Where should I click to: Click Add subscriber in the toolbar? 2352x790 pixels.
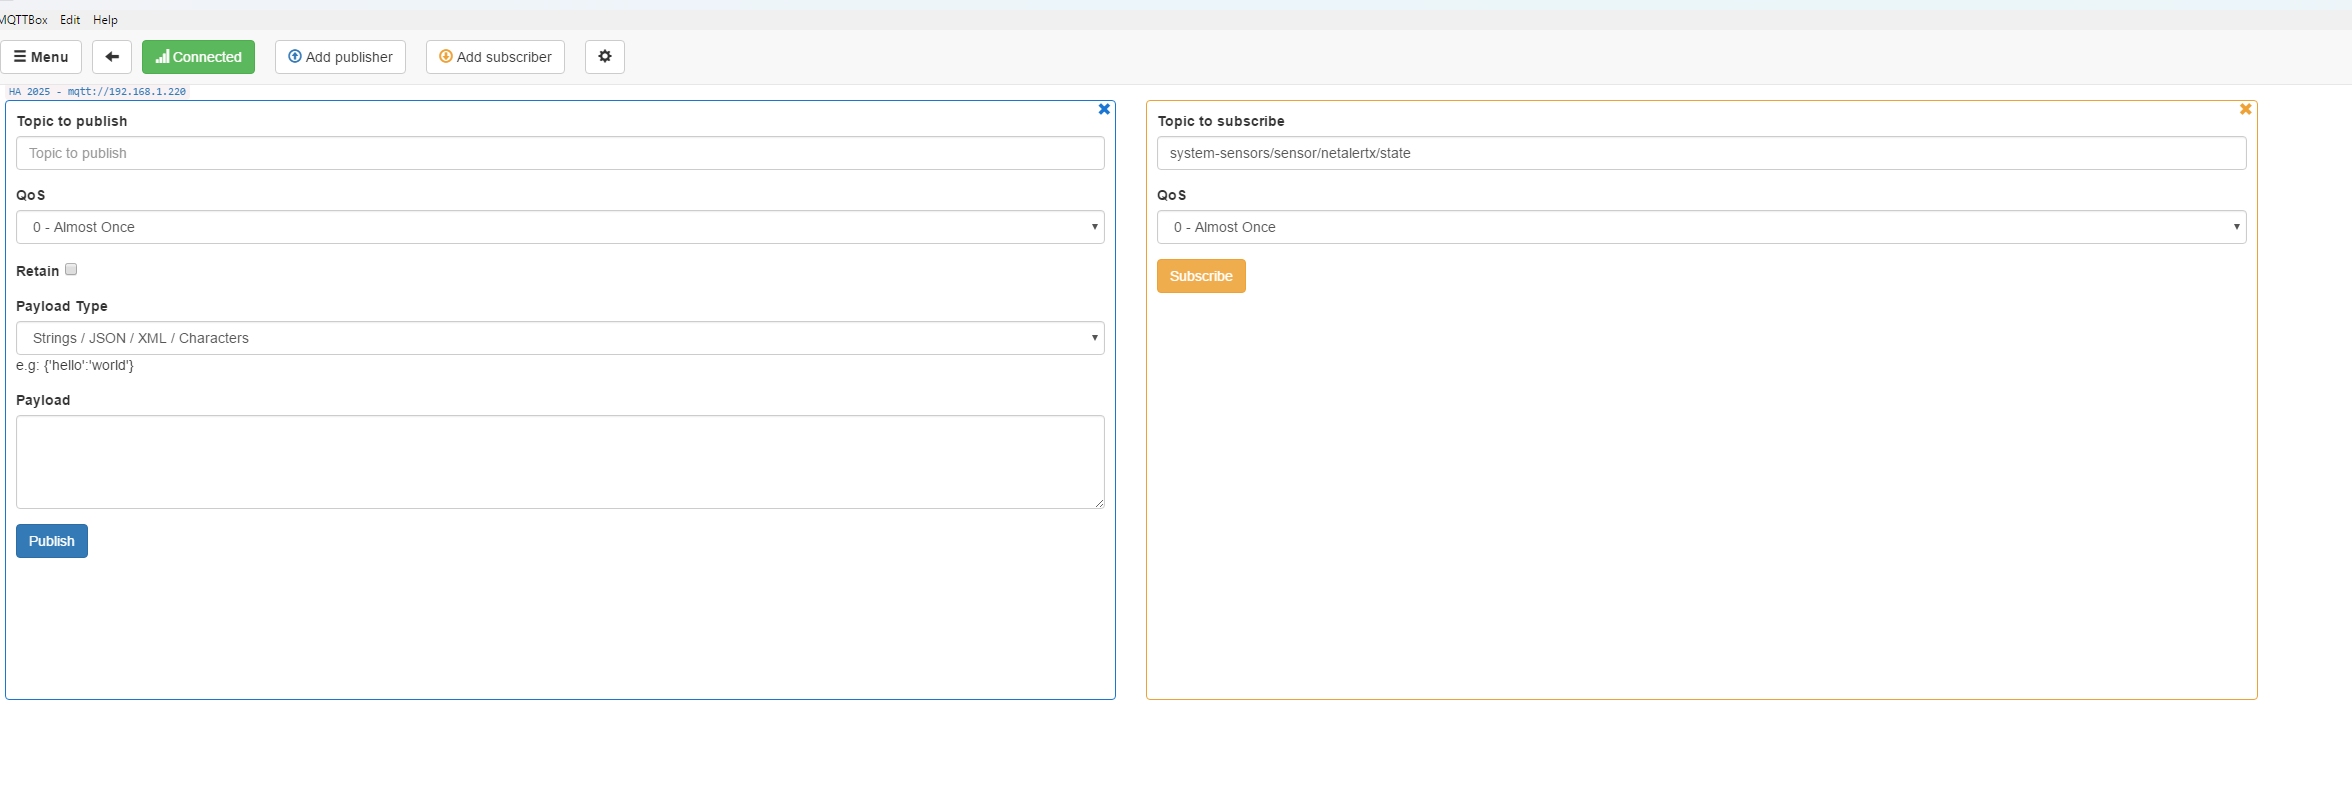495,57
